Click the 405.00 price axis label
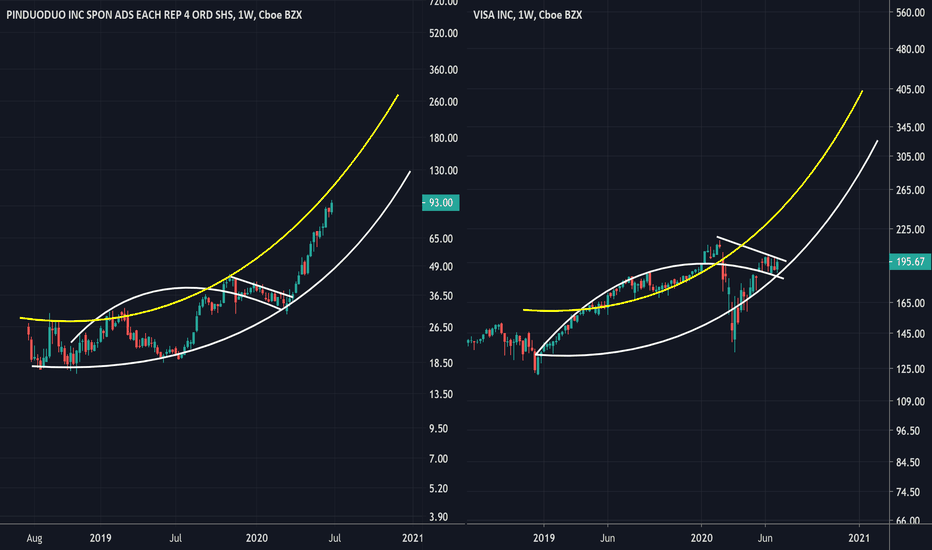The height and width of the screenshot is (550, 932). tap(911, 90)
